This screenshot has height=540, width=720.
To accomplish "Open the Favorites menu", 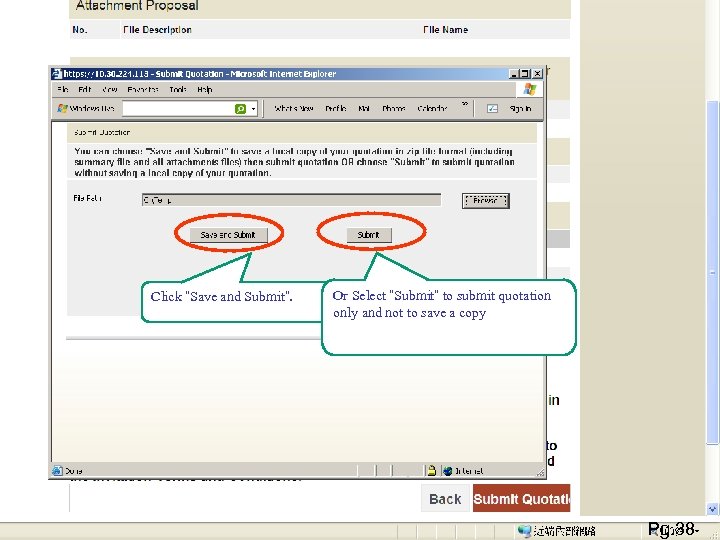I will [x=143, y=90].
